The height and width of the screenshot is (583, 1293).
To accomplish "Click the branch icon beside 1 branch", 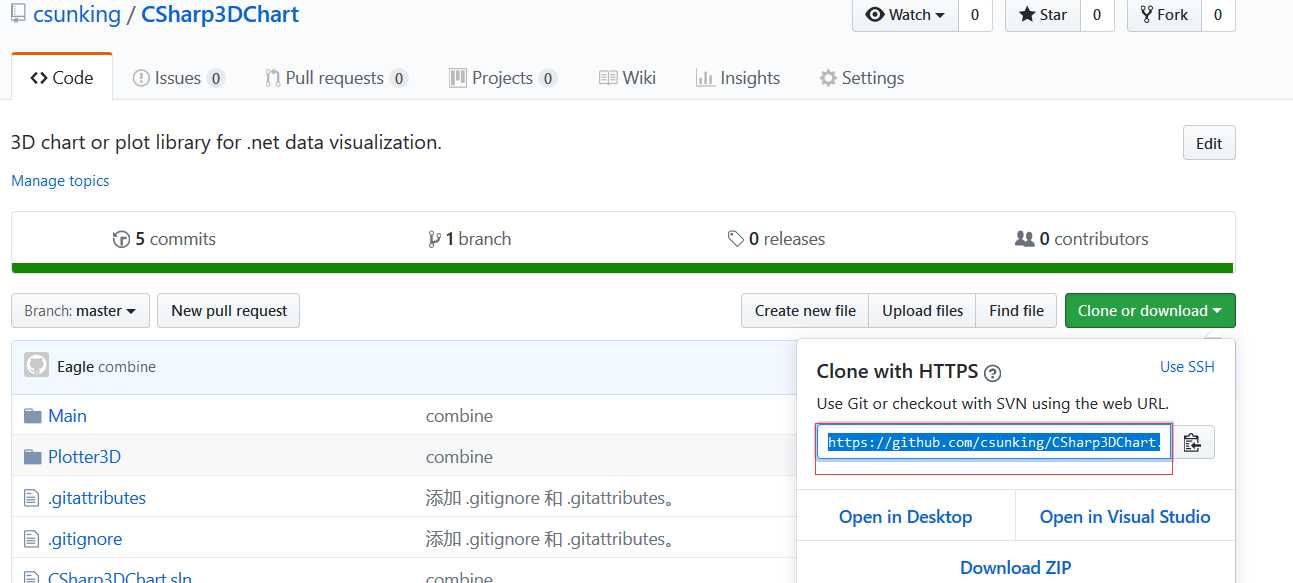I will coord(434,239).
